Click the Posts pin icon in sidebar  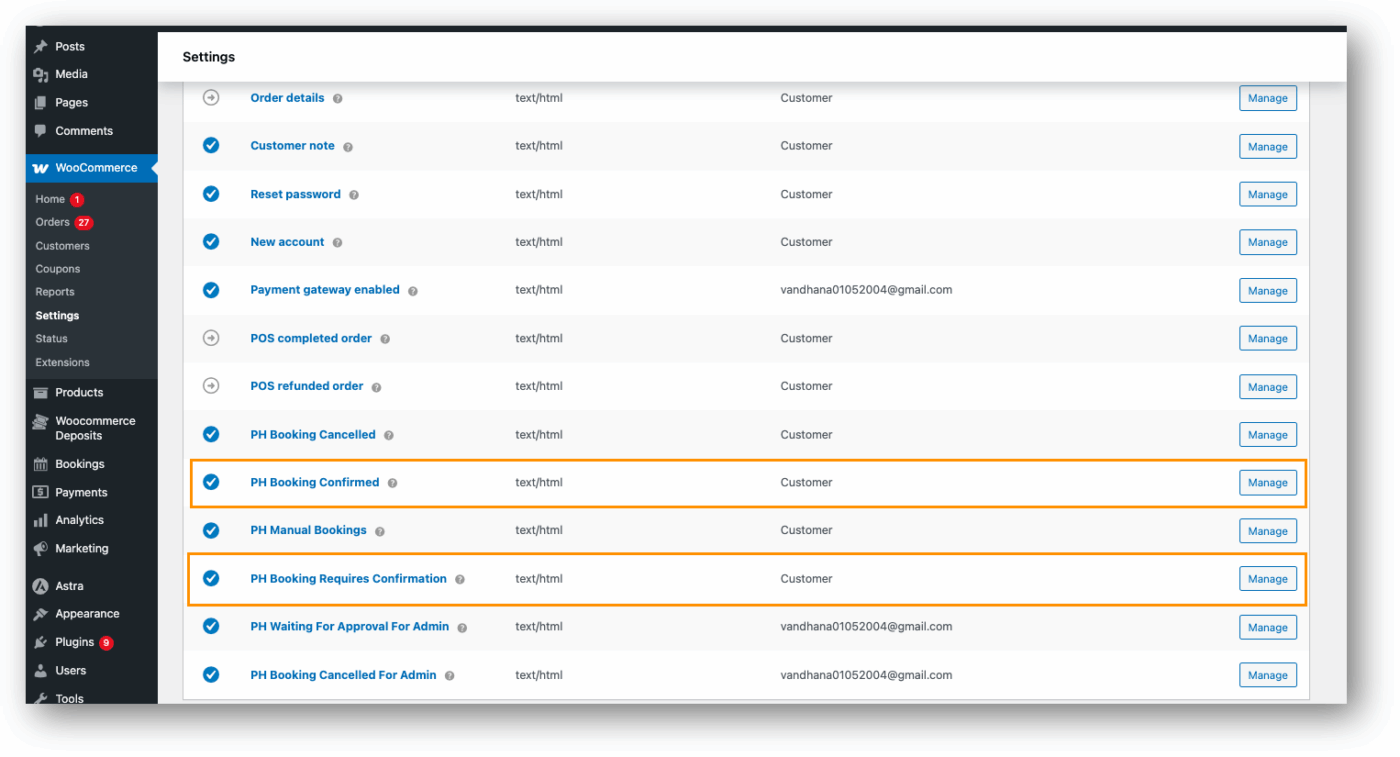point(41,47)
